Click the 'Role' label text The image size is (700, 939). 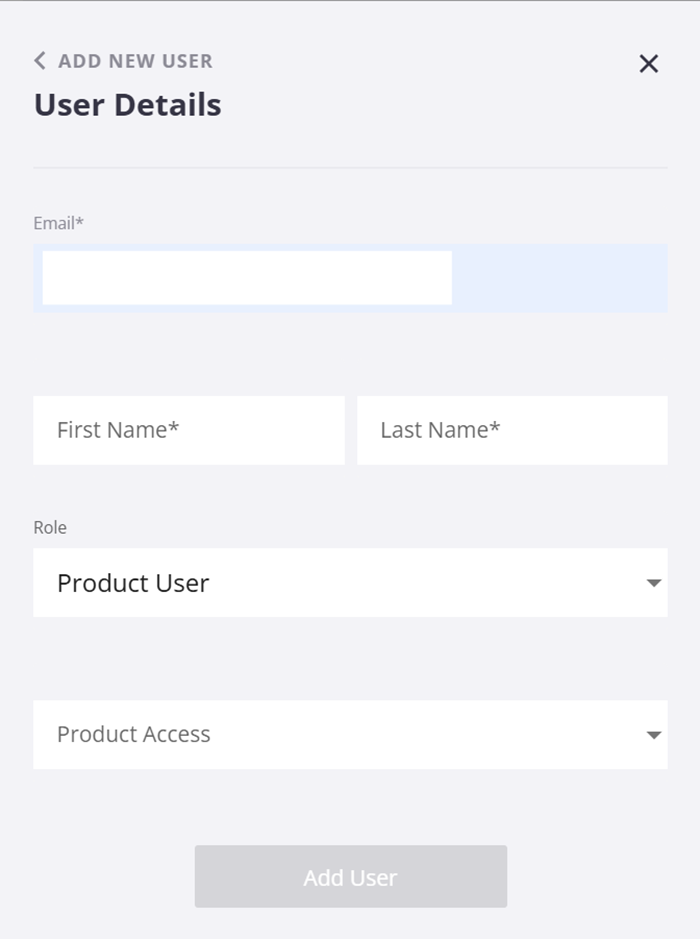[50, 528]
